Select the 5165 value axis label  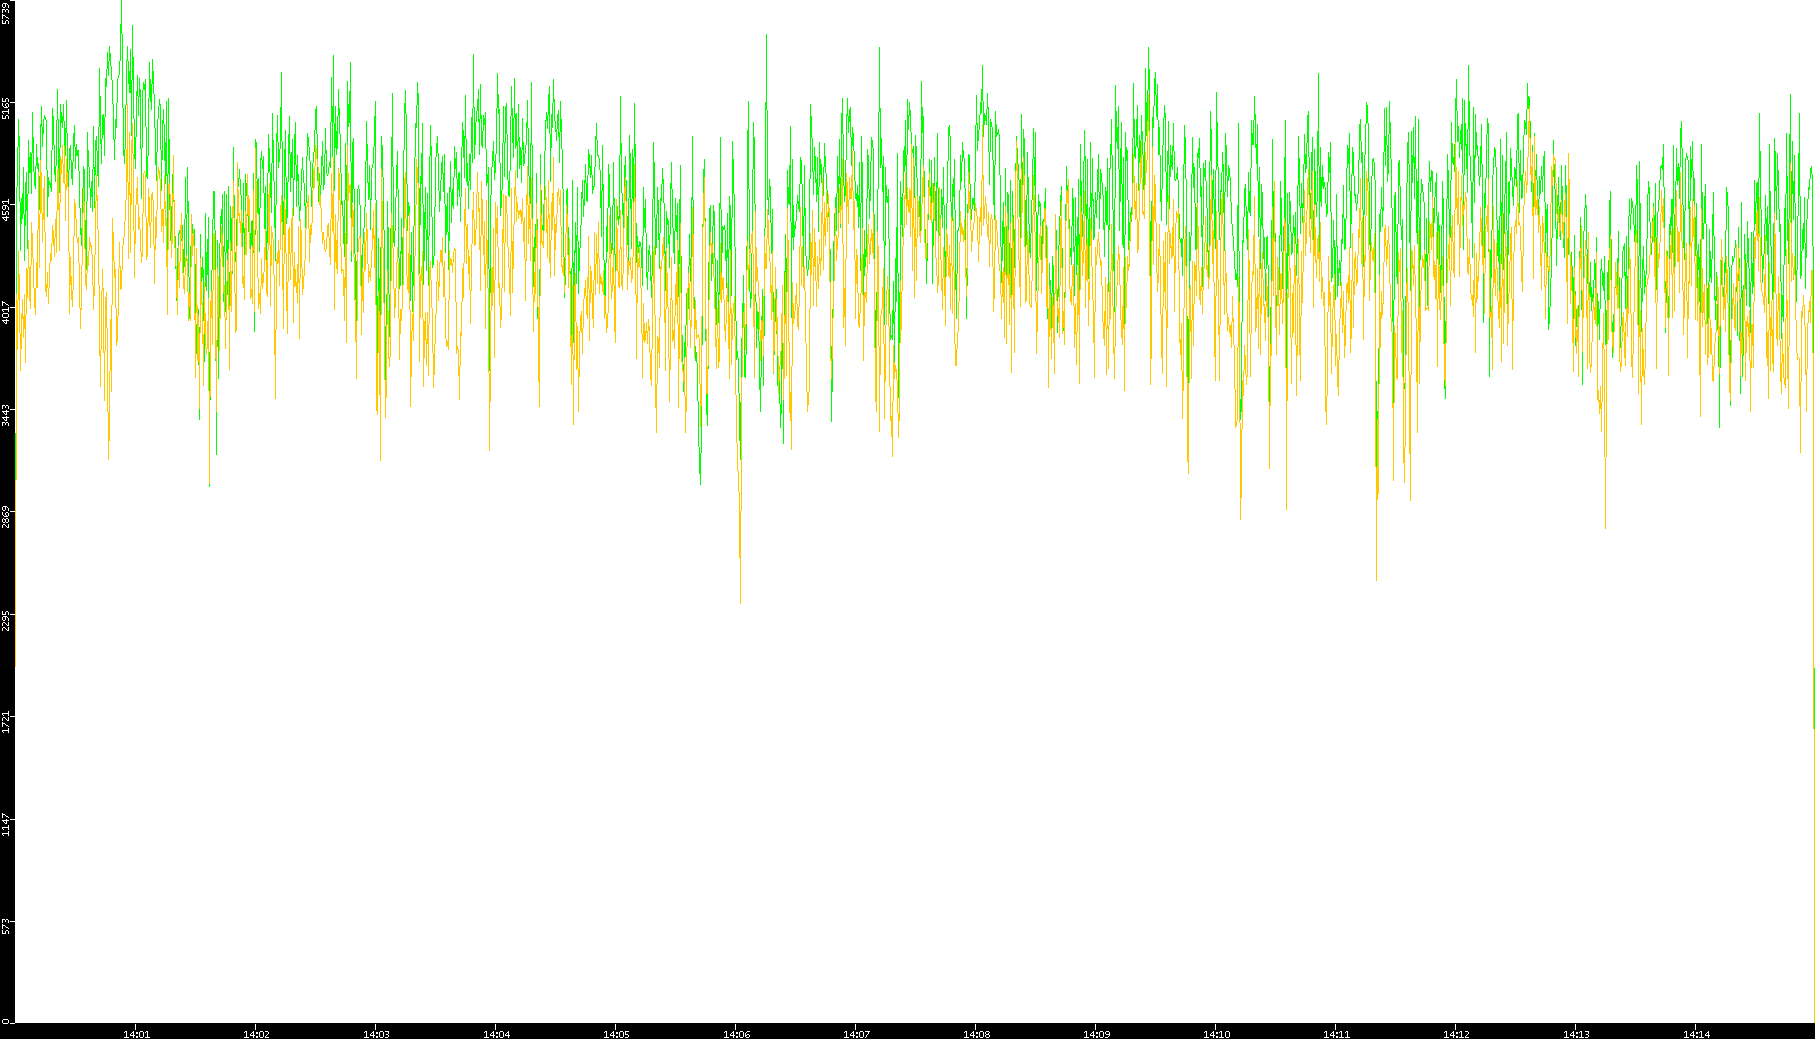(x=6, y=108)
